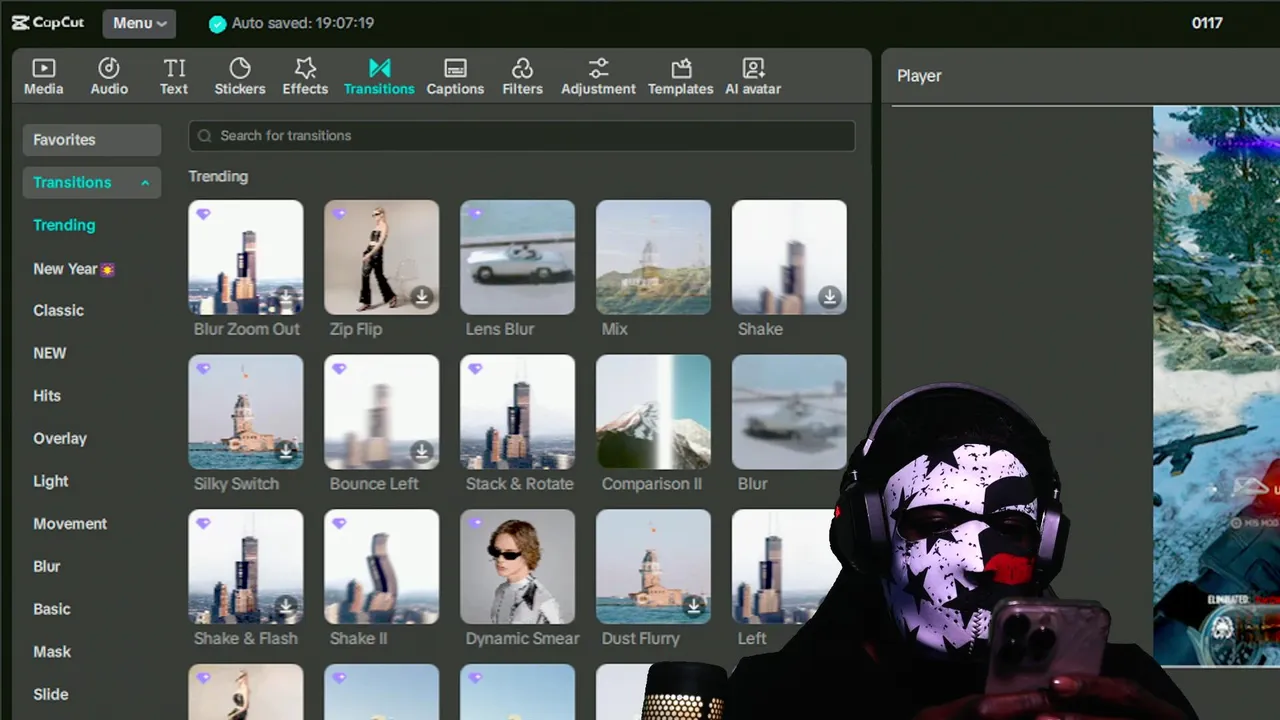Select the Classic category
Image resolution: width=1280 pixels, height=720 pixels.
click(x=58, y=310)
